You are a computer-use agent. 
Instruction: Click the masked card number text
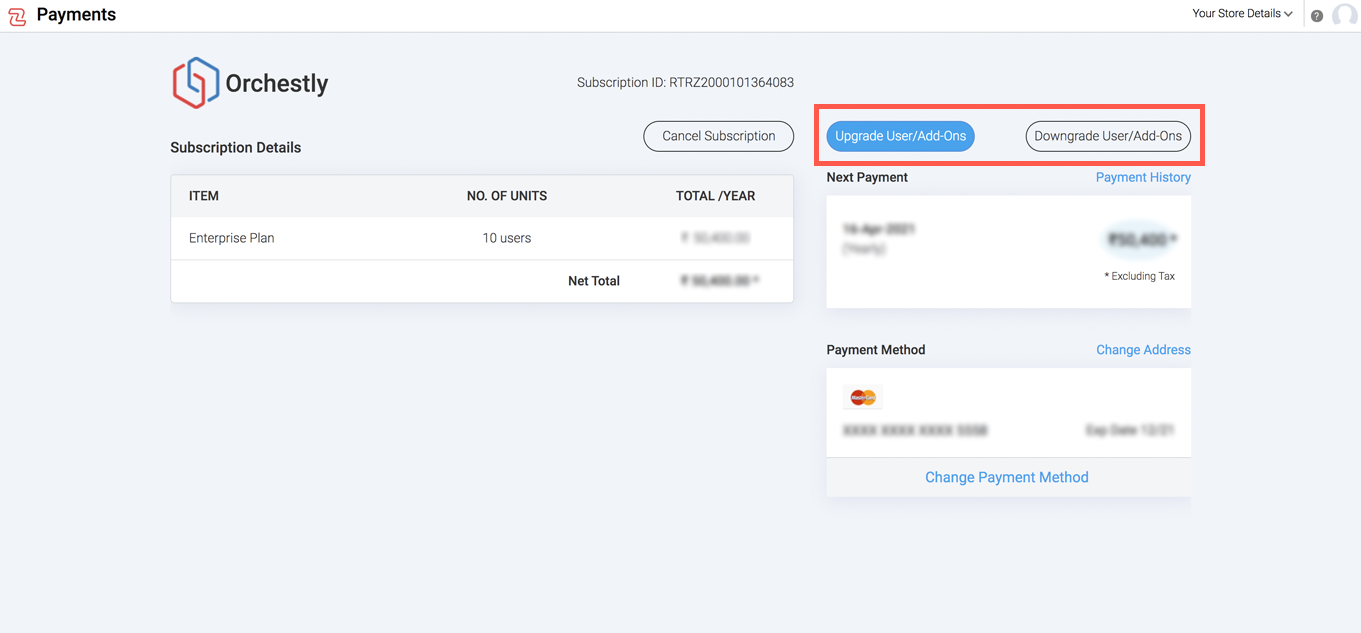(x=915, y=431)
